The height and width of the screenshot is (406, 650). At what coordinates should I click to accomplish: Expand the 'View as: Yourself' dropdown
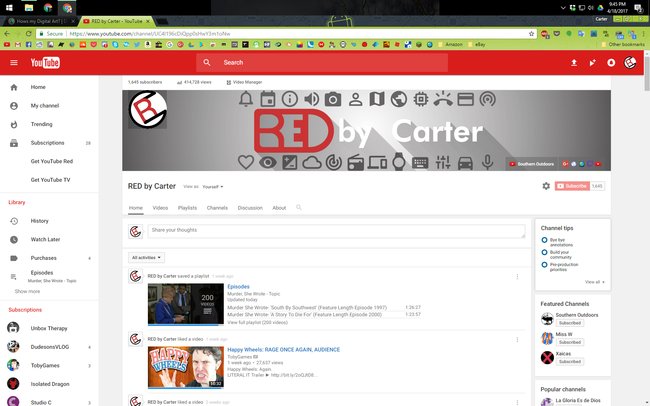coord(213,187)
